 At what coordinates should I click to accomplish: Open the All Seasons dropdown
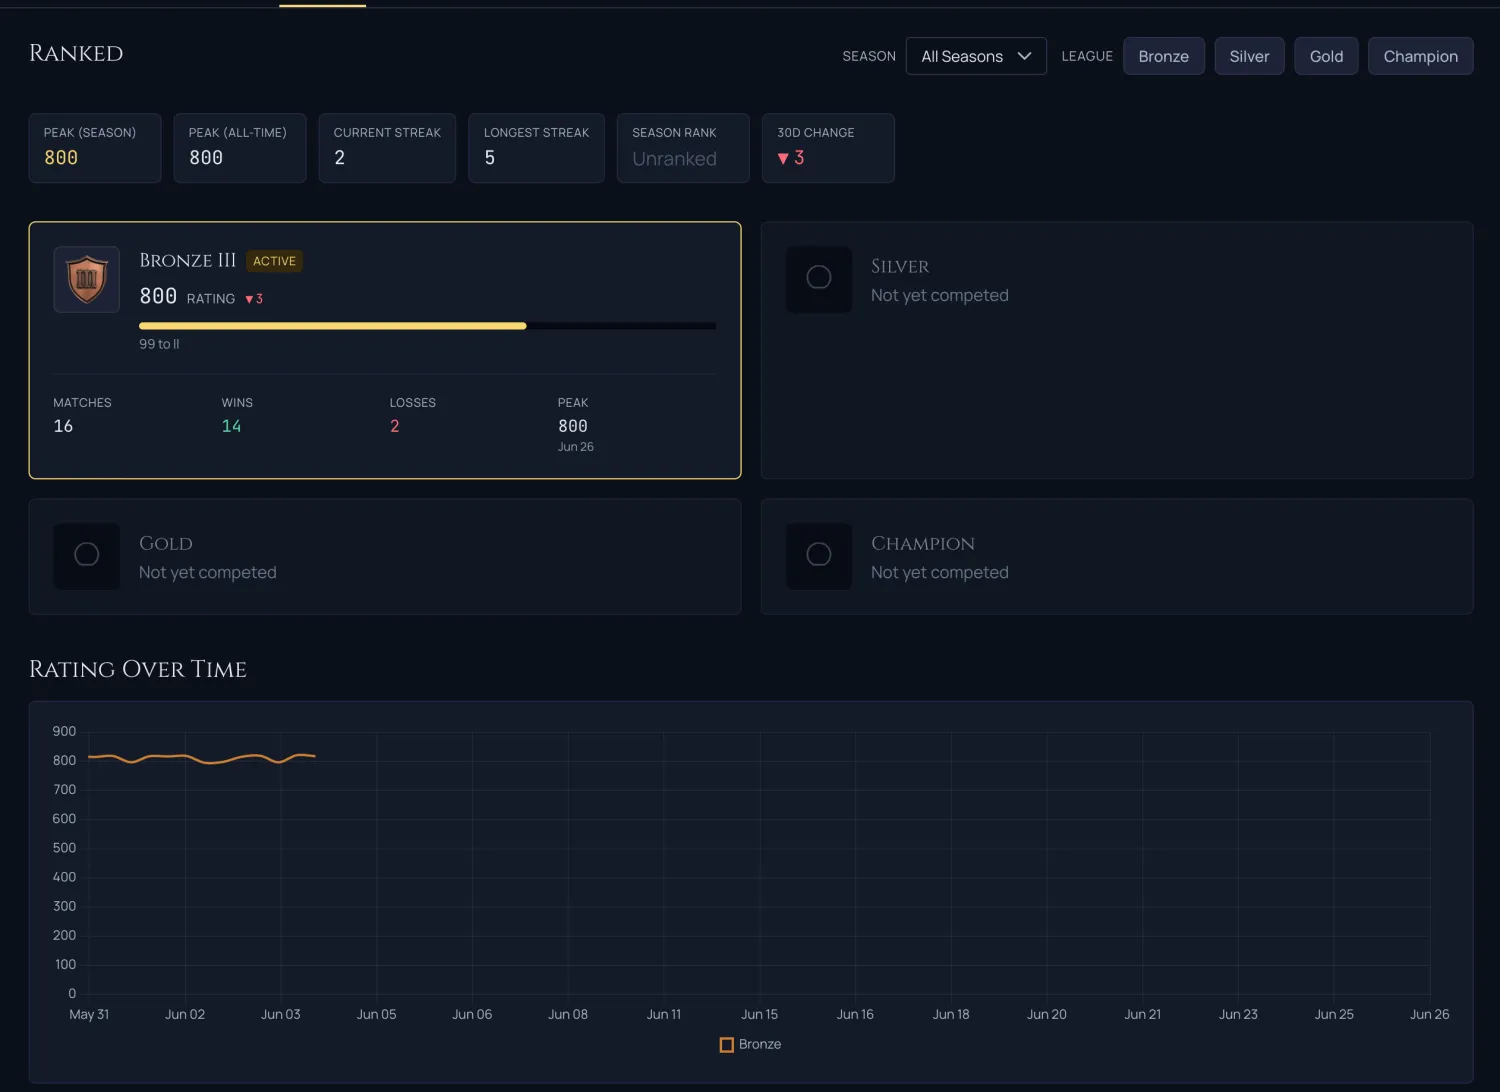pos(975,56)
